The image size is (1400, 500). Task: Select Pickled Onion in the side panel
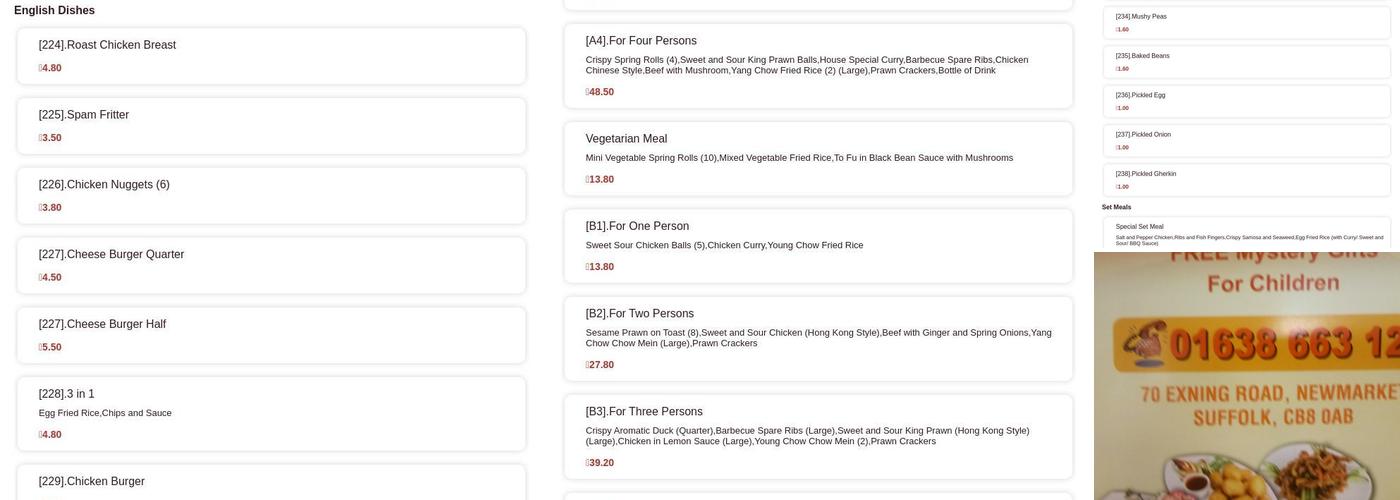[x=1246, y=140]
